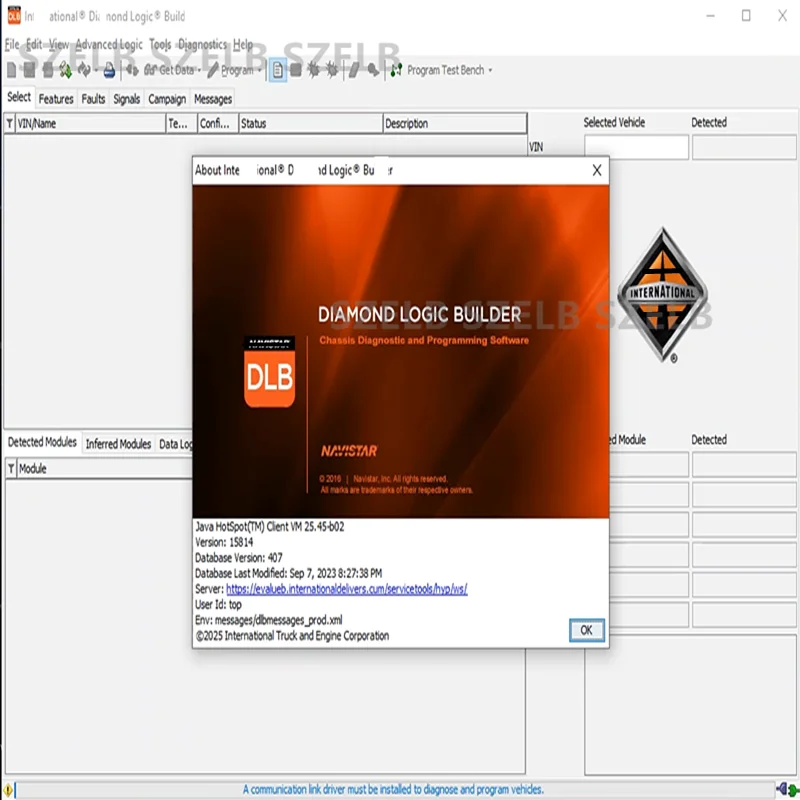Image resolution: width=800 pixels, height=800 pixels.
Task: Sort by the VIN/Name column header
Action: coord(91,123)
